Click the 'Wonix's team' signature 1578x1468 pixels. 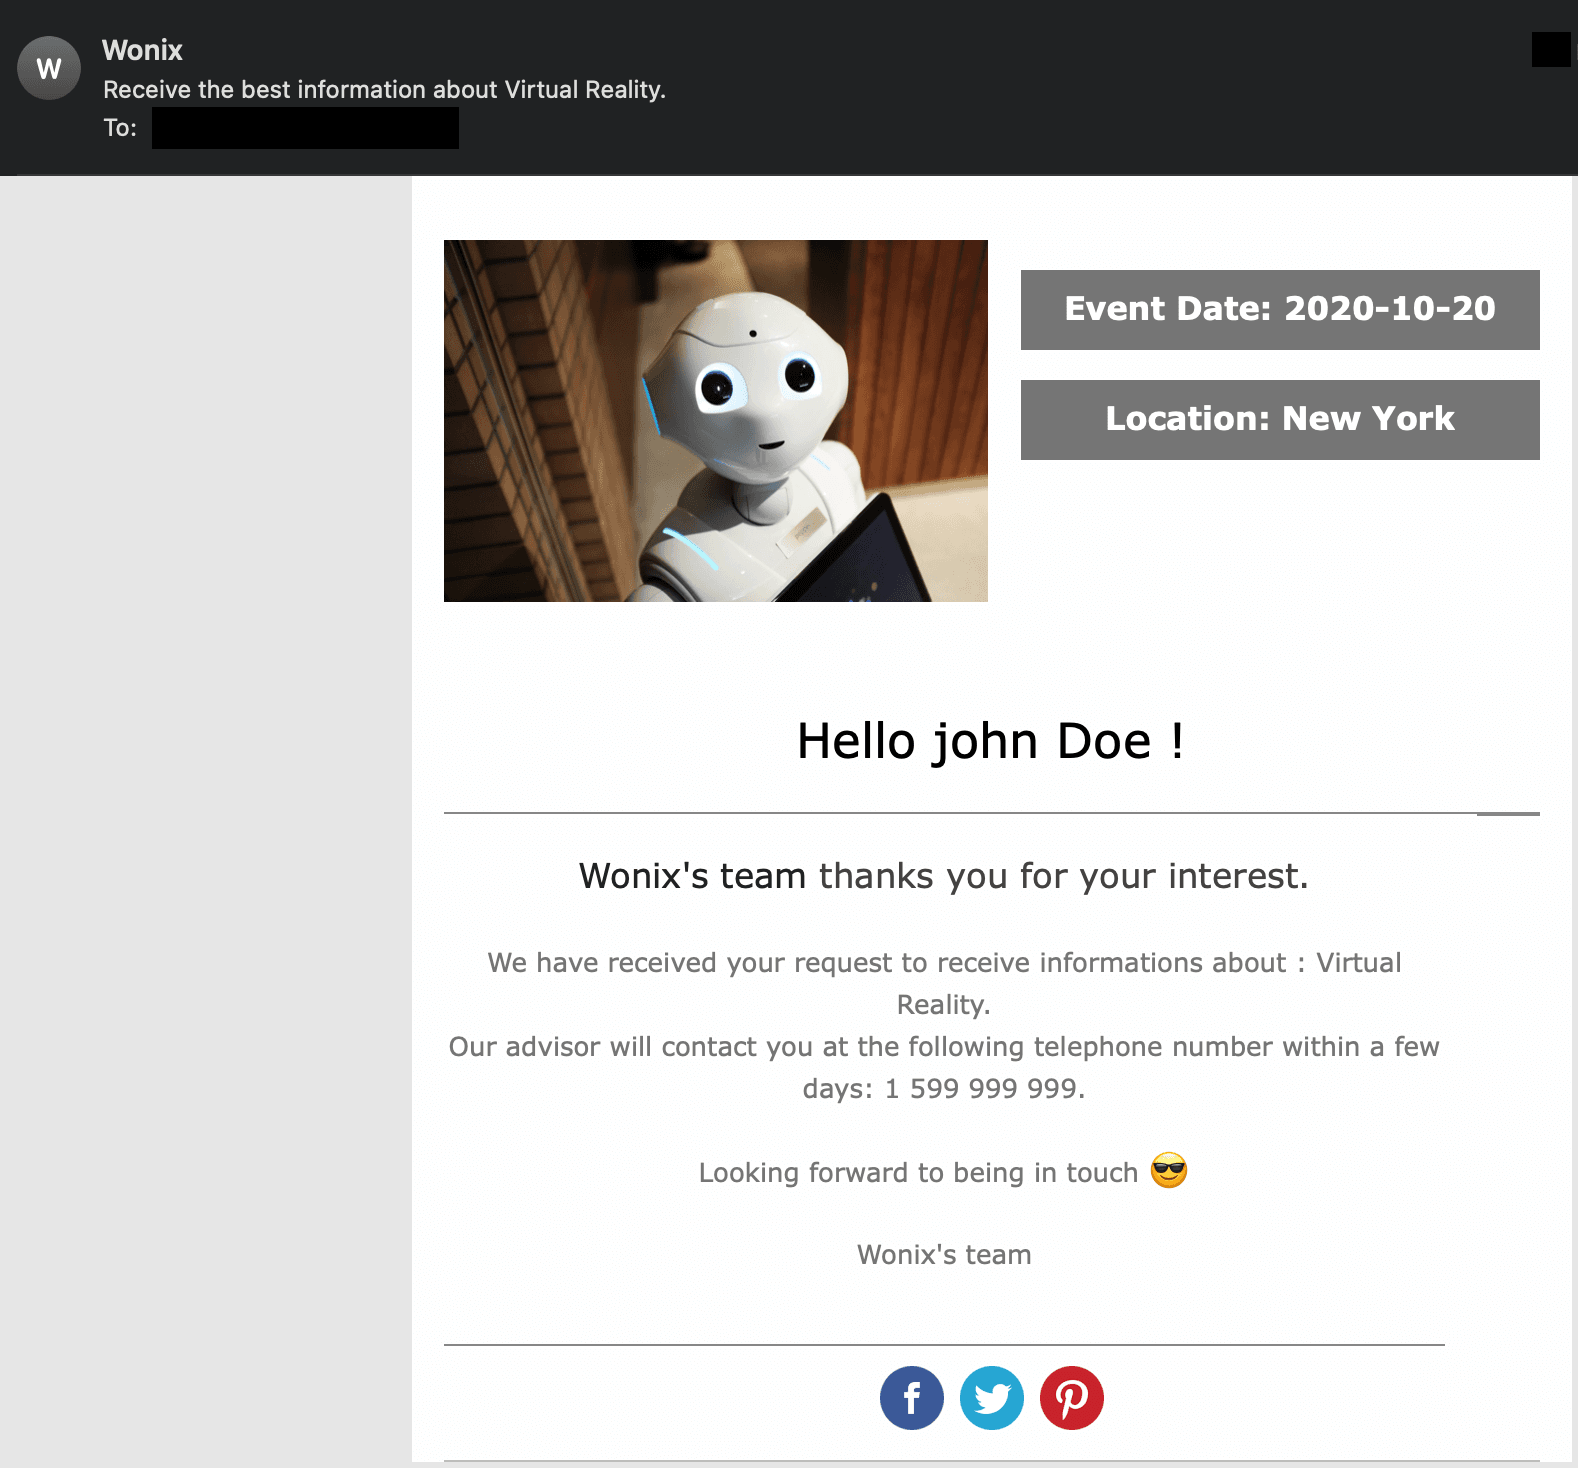(x=944, y=1254)
